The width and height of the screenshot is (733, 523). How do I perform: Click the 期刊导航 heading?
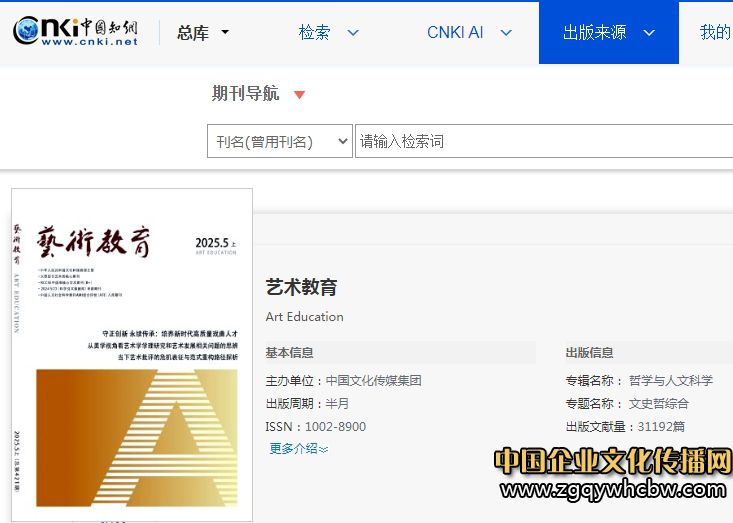(245, 94)
